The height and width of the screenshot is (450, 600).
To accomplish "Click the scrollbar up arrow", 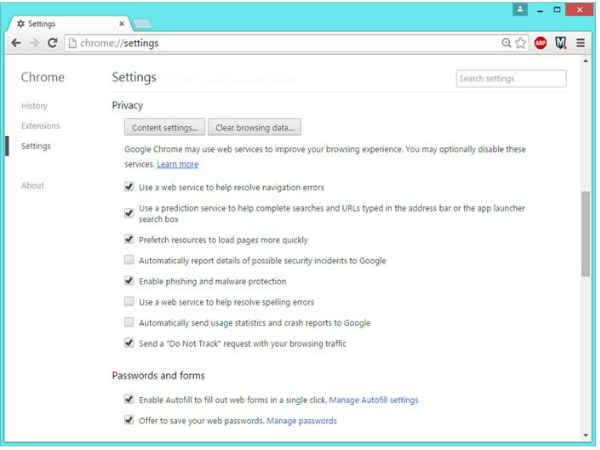I will (x=585, y=61).
